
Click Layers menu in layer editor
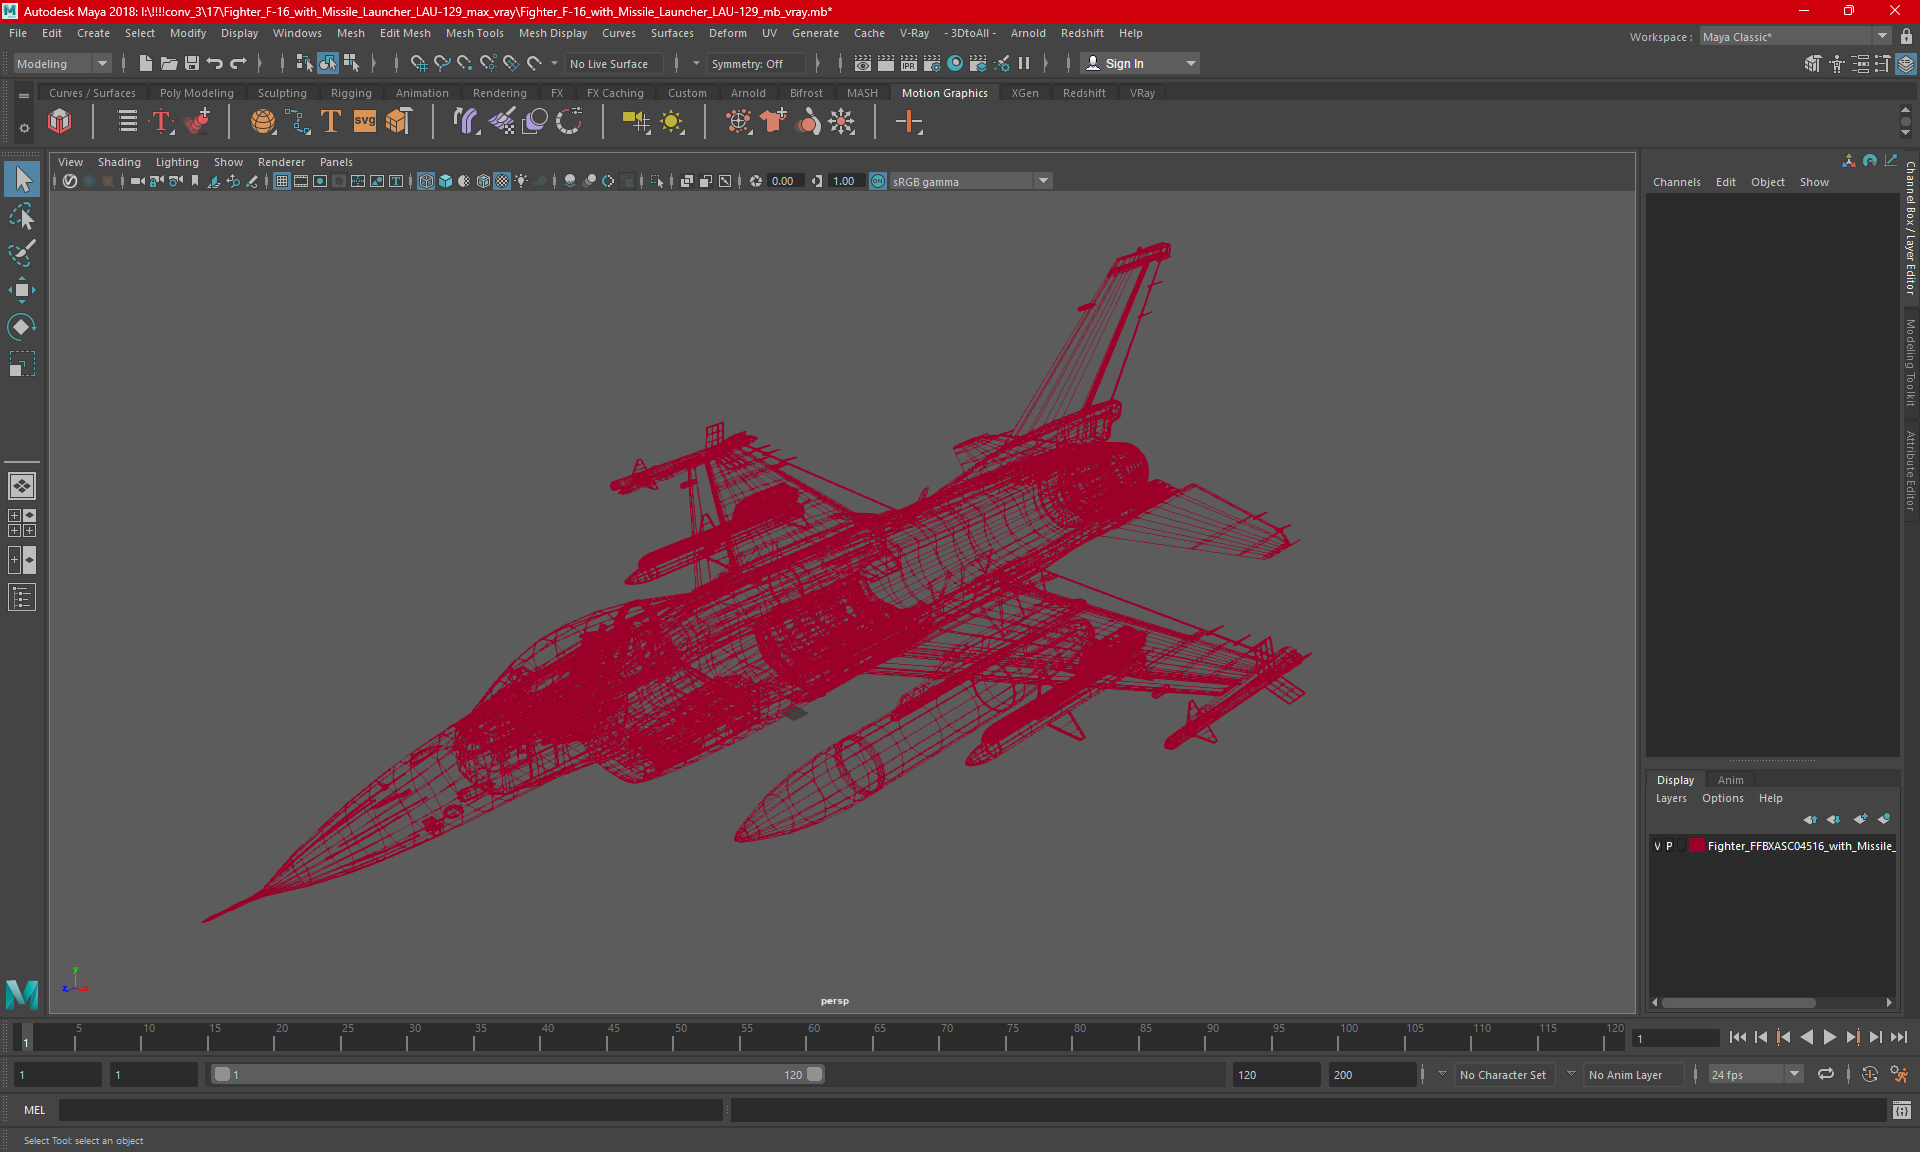[x=1670, y=798]
